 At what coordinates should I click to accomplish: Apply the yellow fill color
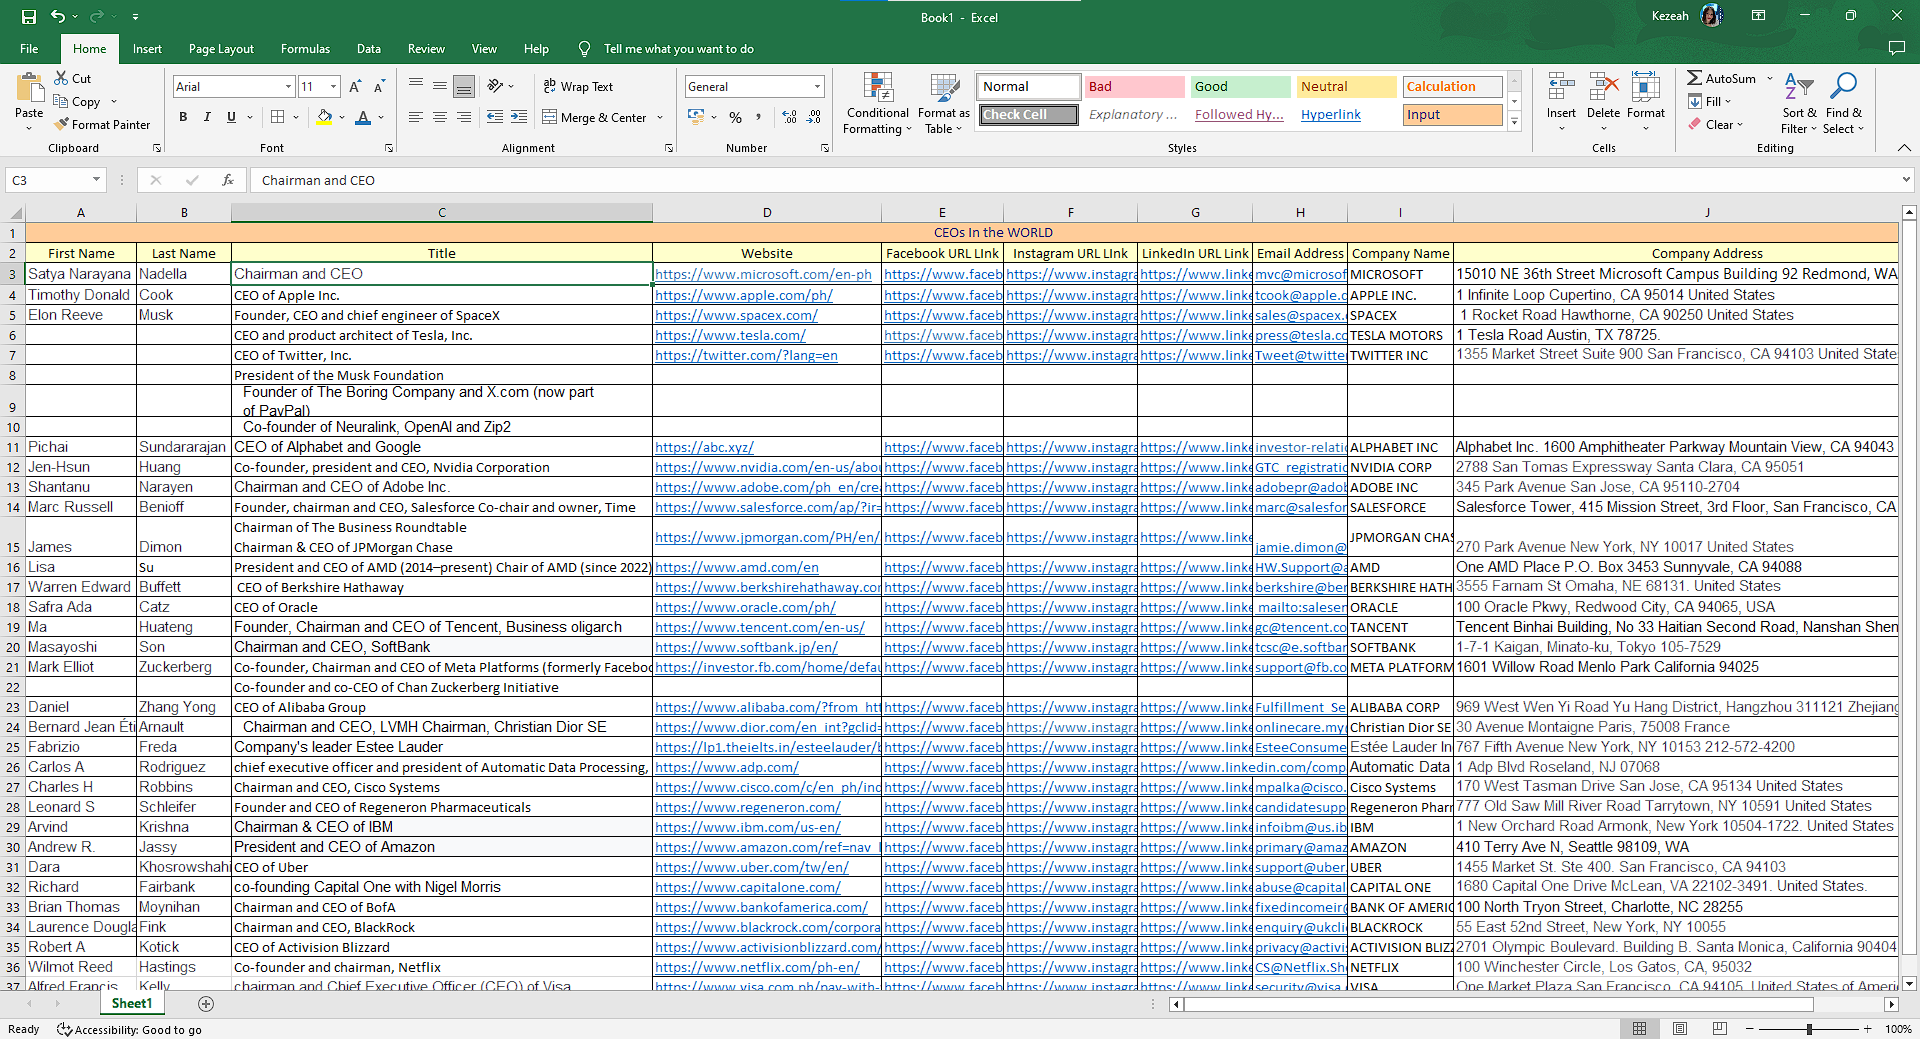click(x=324, y=117)
